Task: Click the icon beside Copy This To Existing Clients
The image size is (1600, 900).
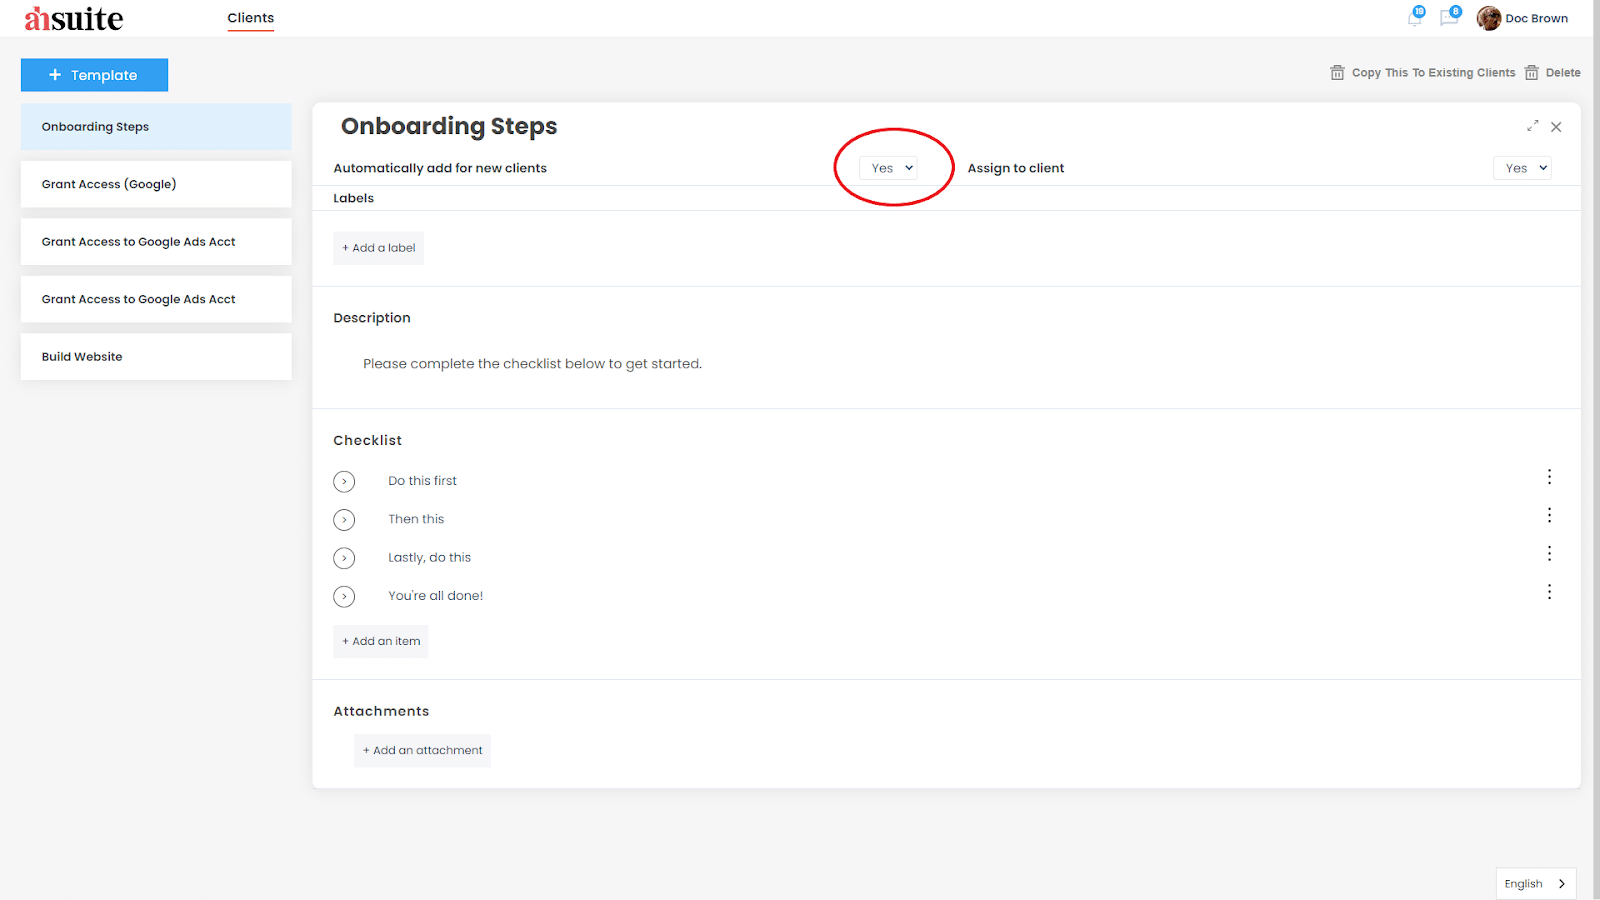Action: [1337, 72]
